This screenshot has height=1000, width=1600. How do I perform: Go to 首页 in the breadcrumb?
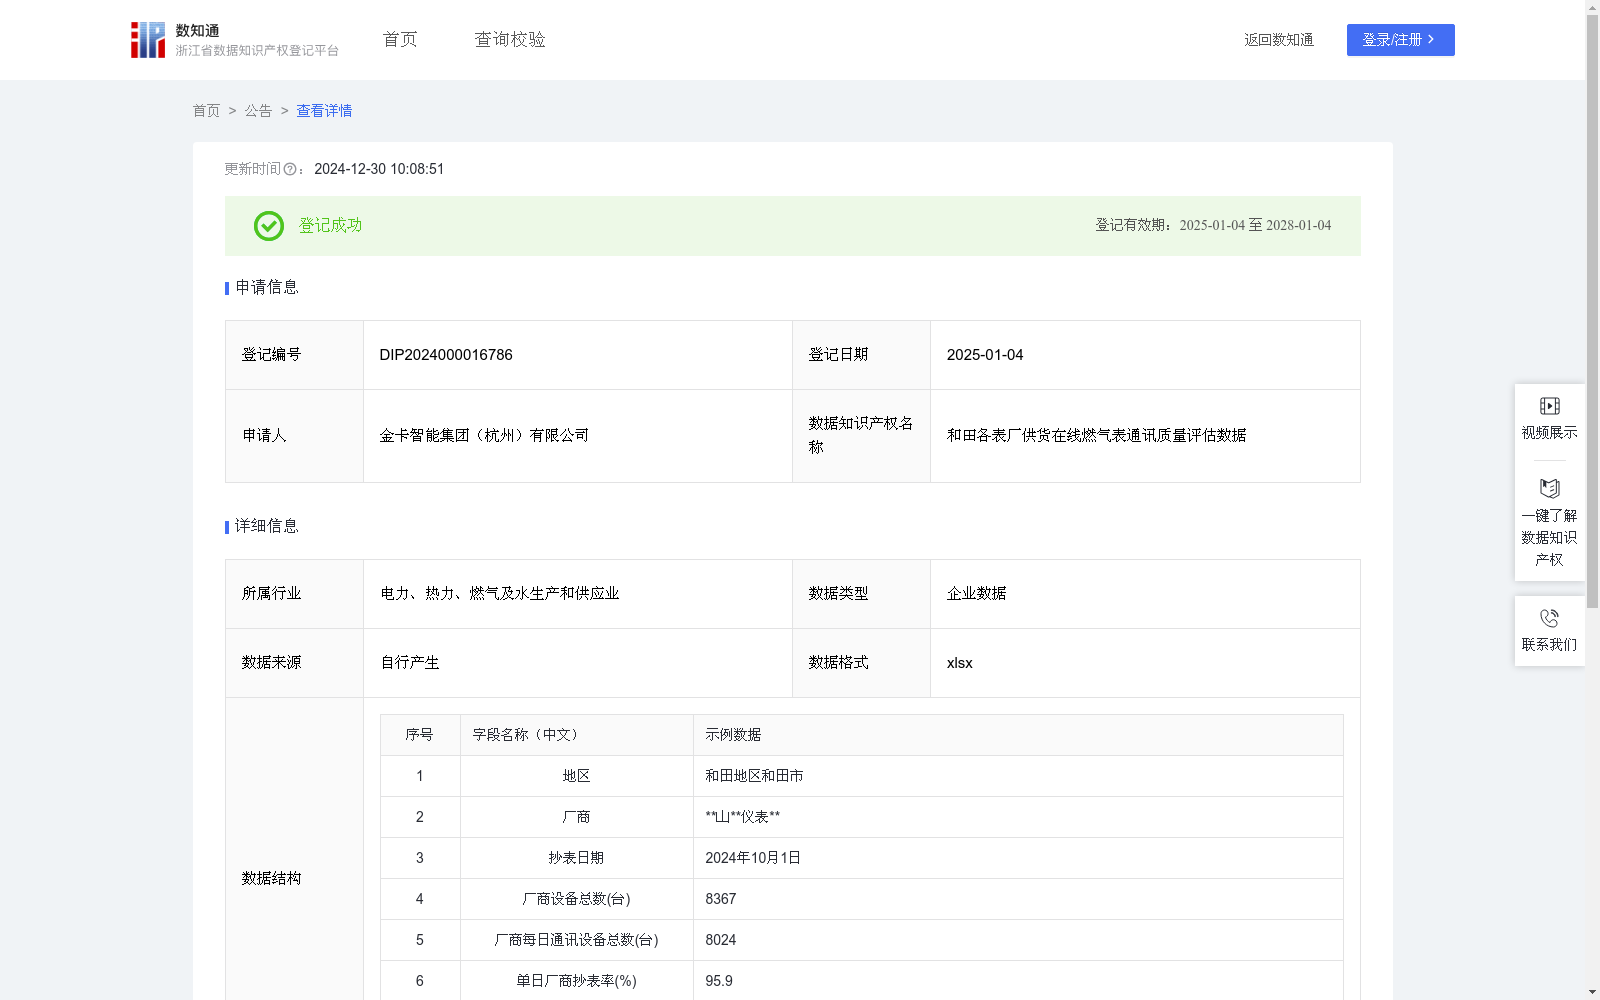pyautogui.click(x=206, y=111)
